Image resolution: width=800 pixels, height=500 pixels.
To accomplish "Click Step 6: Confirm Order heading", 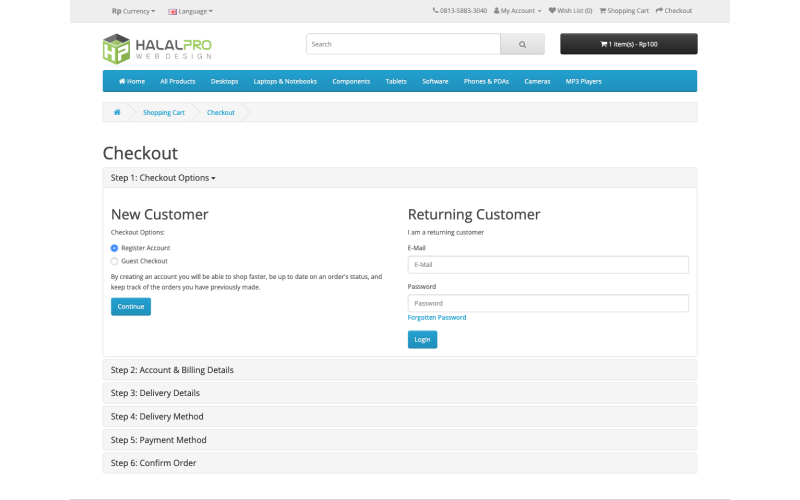I will click(x=154, y=463).
